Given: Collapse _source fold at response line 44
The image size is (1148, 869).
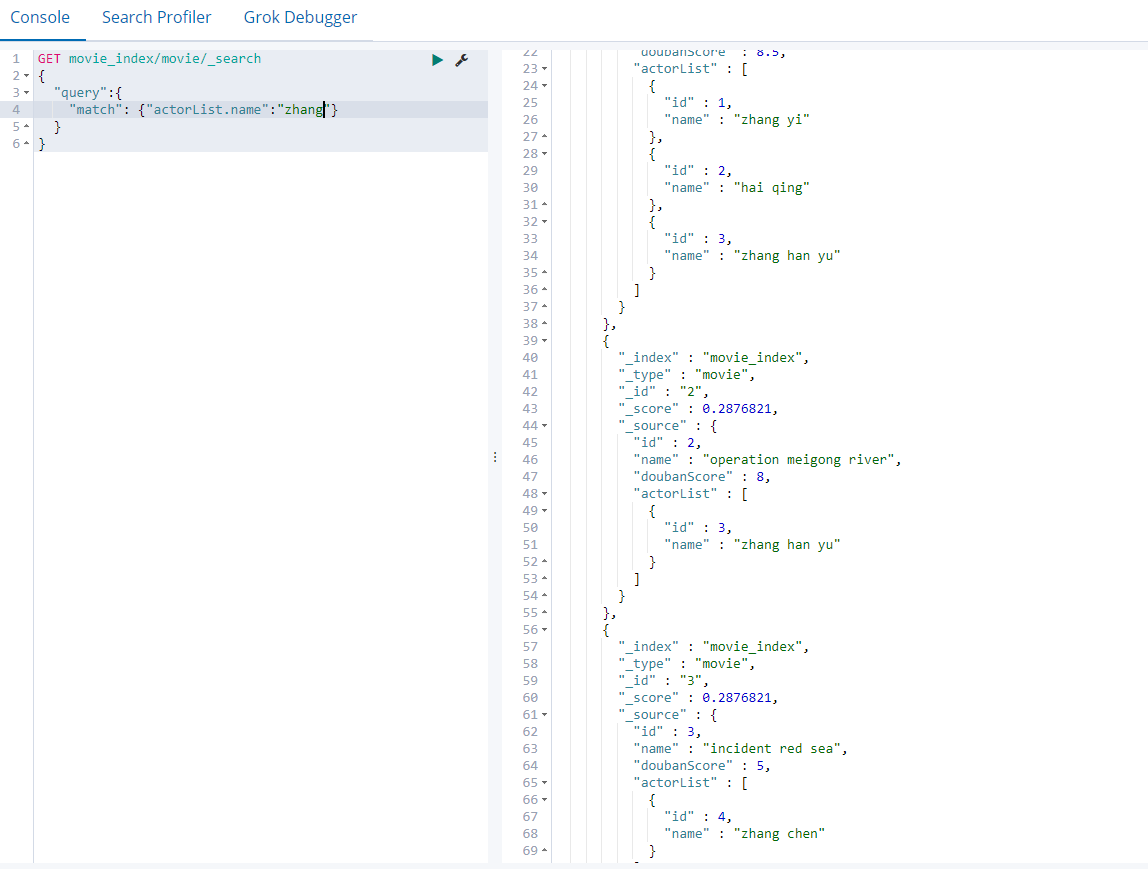Looking at the screenshot, I should 545,426.
